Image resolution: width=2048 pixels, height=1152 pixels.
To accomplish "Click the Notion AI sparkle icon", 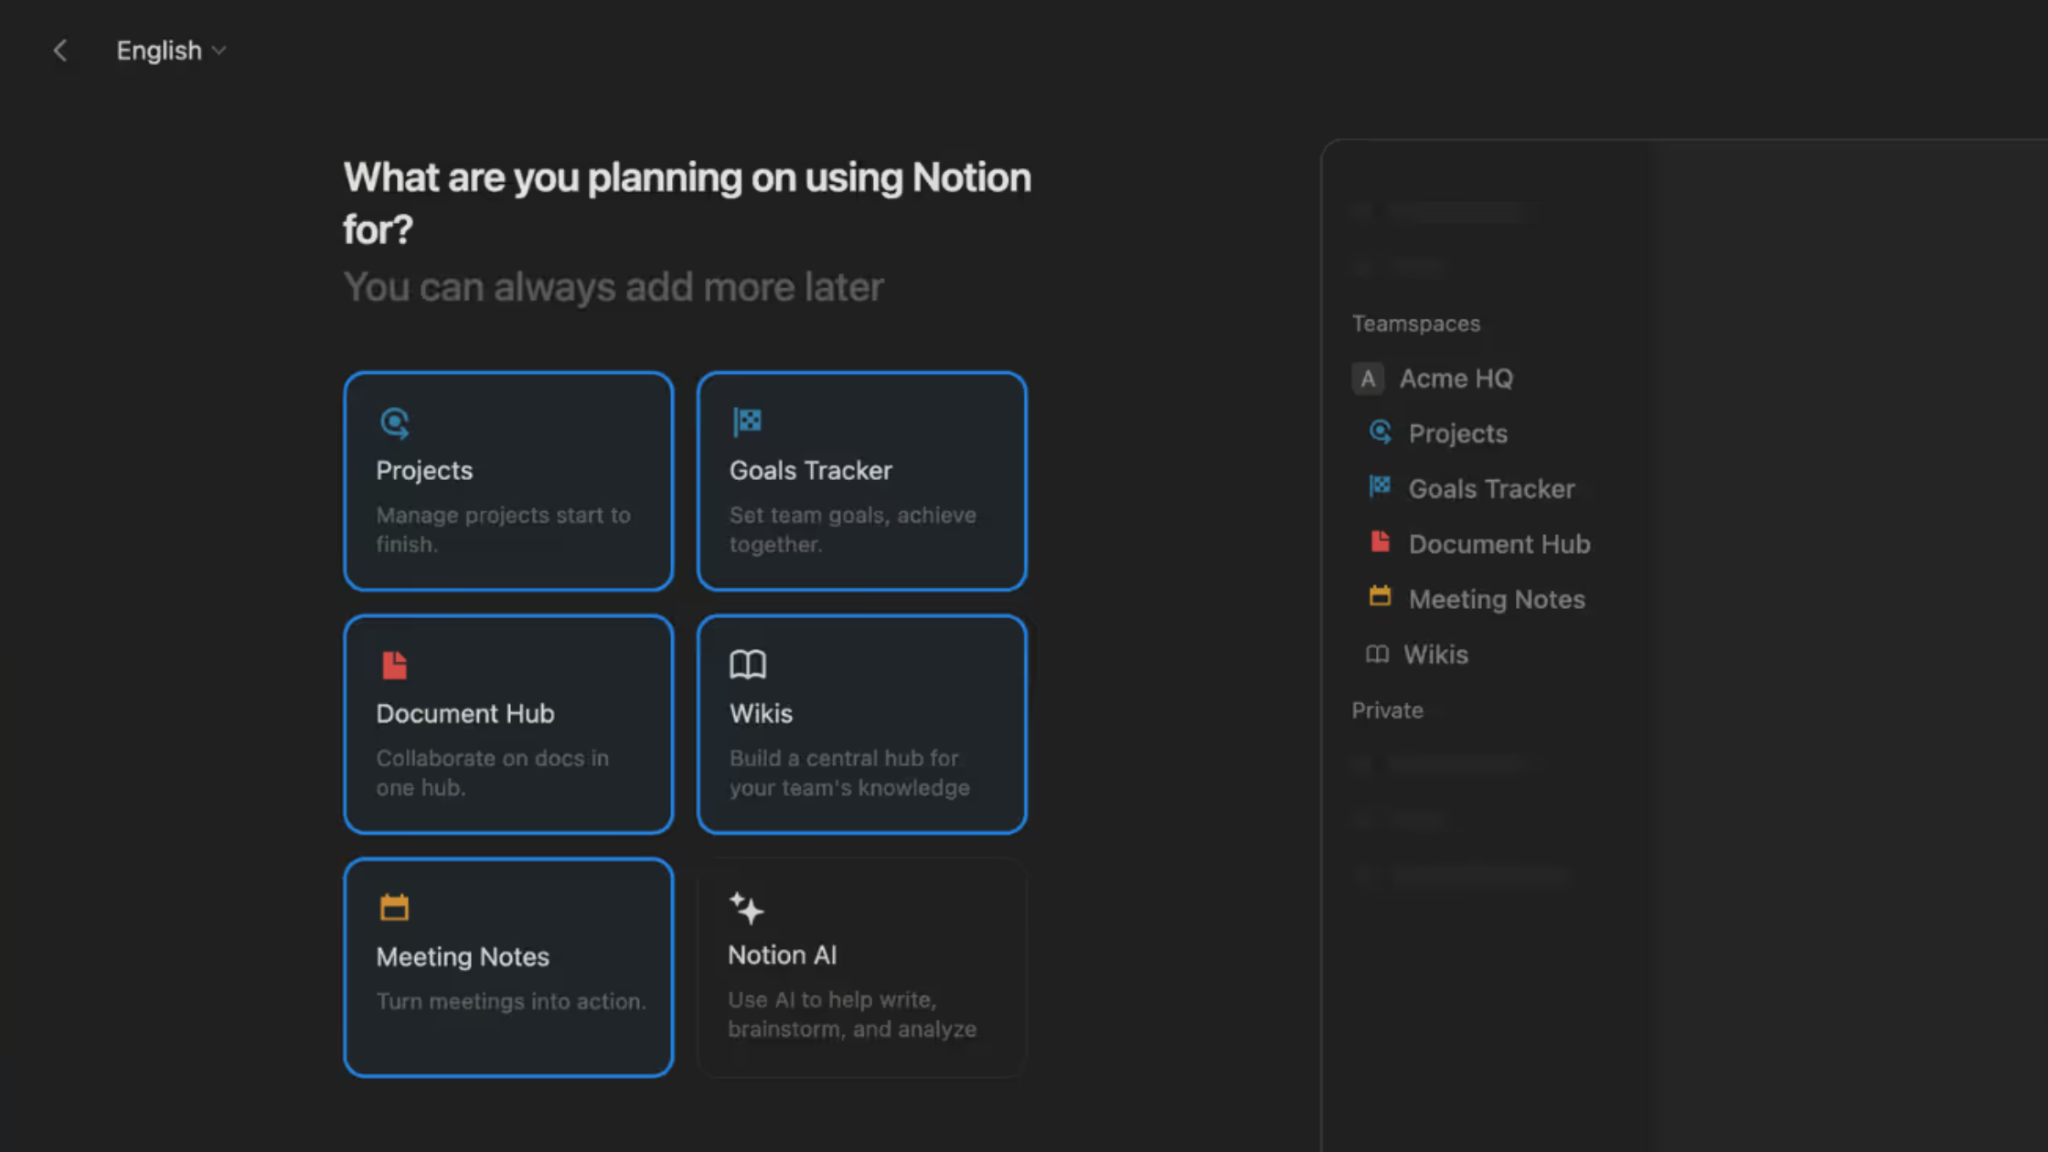I will click(x=746, y=908).
